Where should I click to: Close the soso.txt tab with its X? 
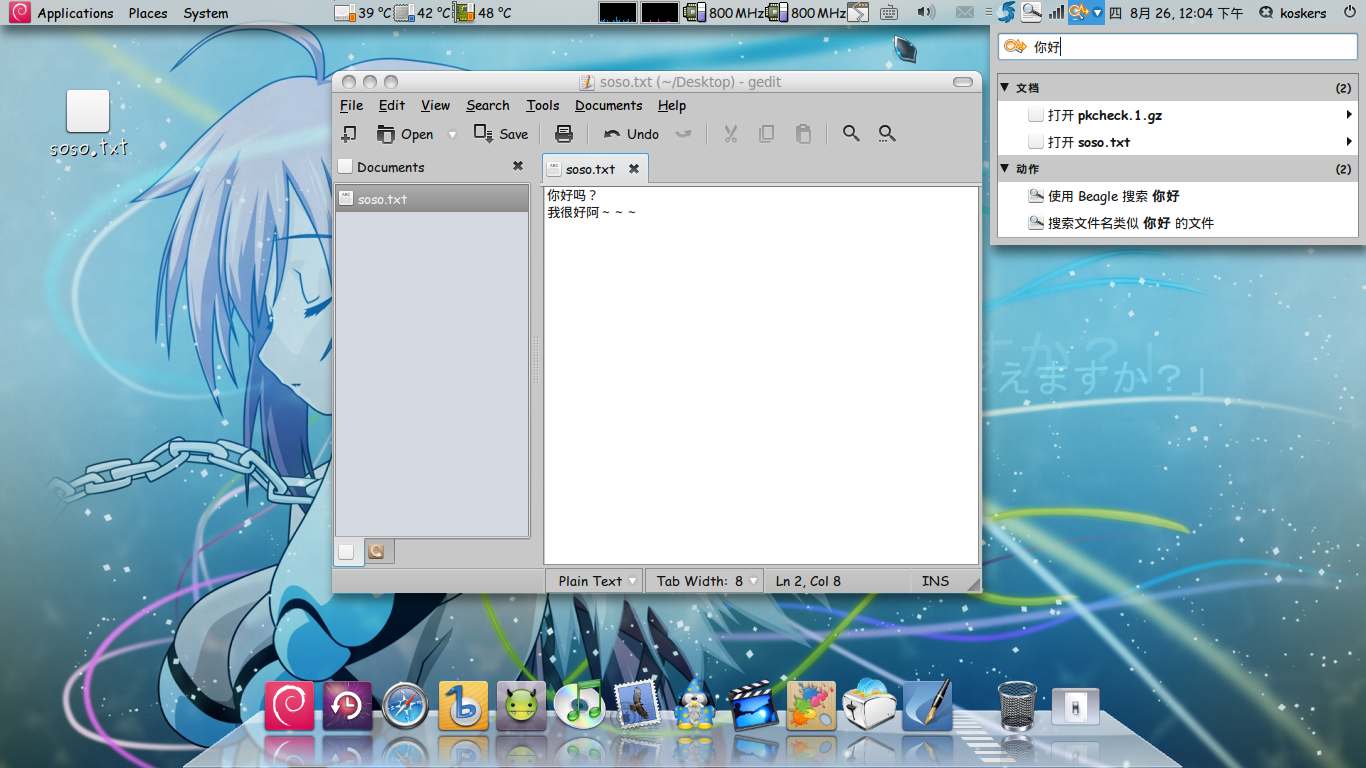(634, 169)
